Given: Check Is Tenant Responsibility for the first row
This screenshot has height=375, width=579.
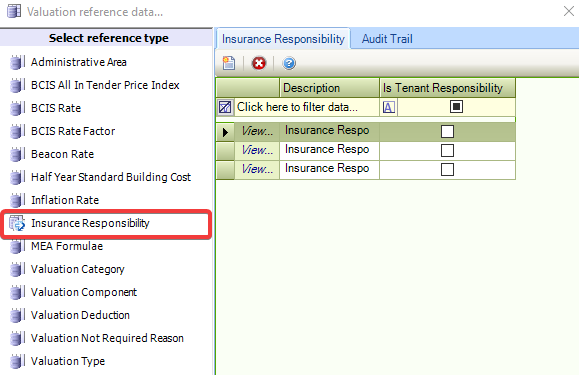Looking at the screenshot, I should coord(447,131).
